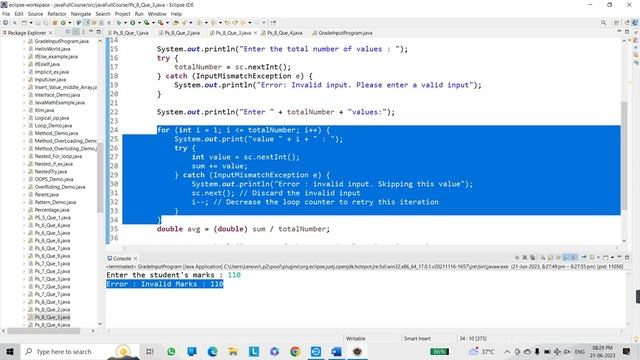Pin the Console view
The width and height of the screenshot is (640, 360).
click(x=584, y=258)
